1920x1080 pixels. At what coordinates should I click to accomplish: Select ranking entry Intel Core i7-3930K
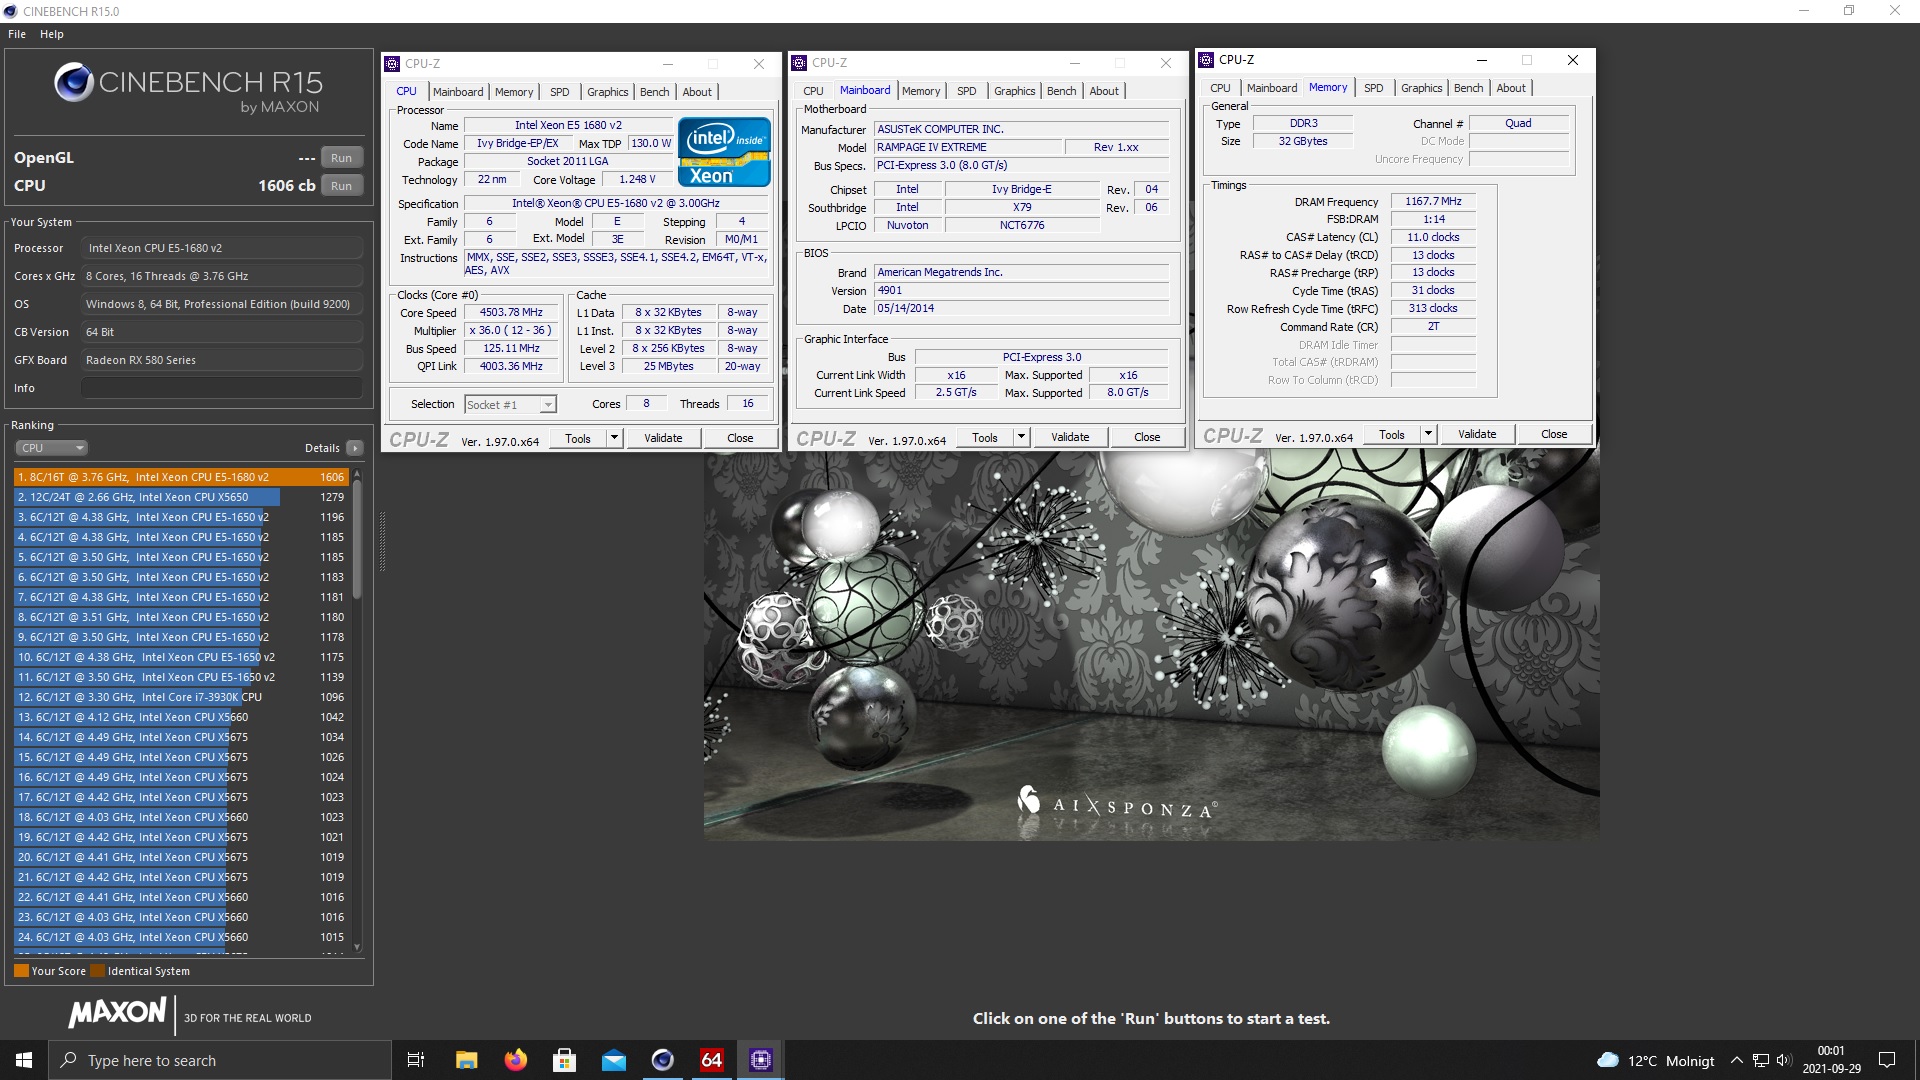click(181, 697)
